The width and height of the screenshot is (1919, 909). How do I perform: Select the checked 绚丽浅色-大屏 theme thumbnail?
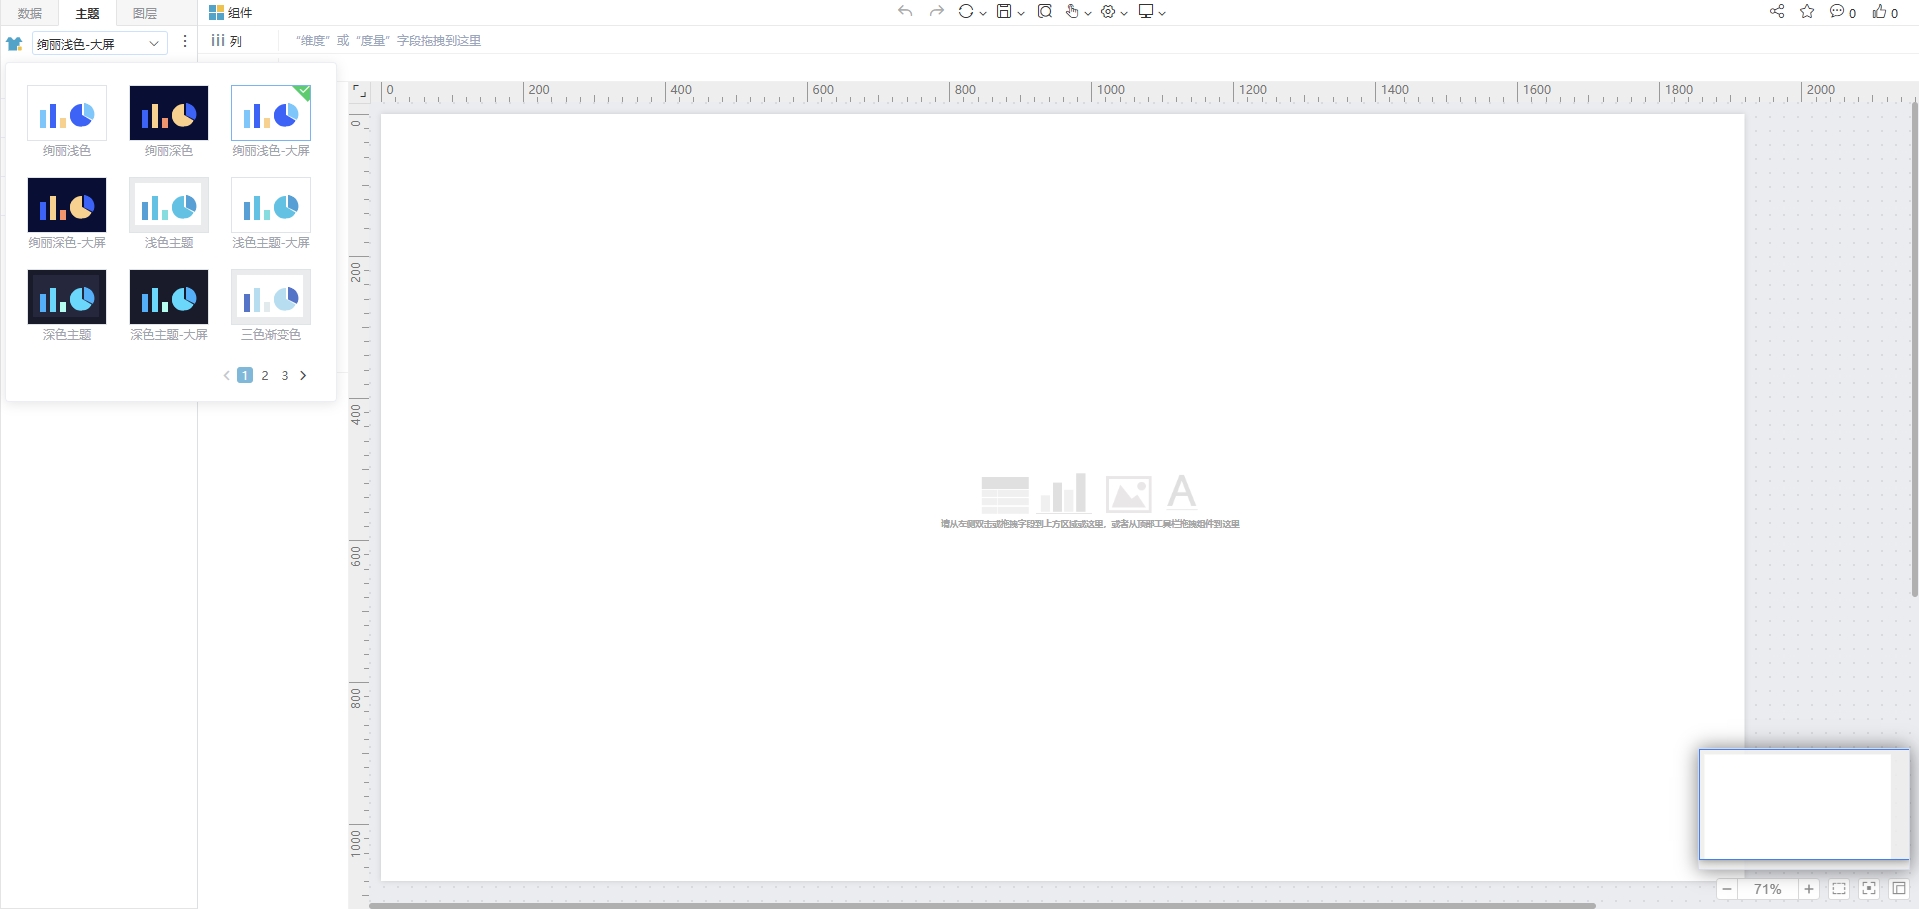tap(271, 113)
